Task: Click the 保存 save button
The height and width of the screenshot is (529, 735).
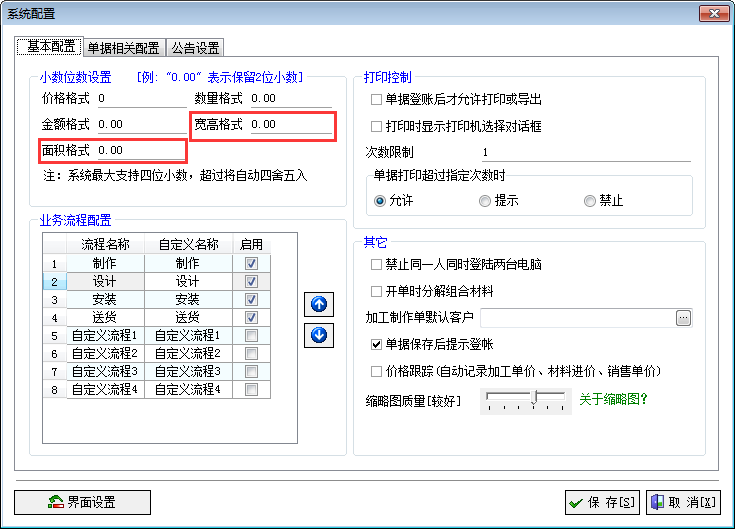Action: [x=602, y=502]
